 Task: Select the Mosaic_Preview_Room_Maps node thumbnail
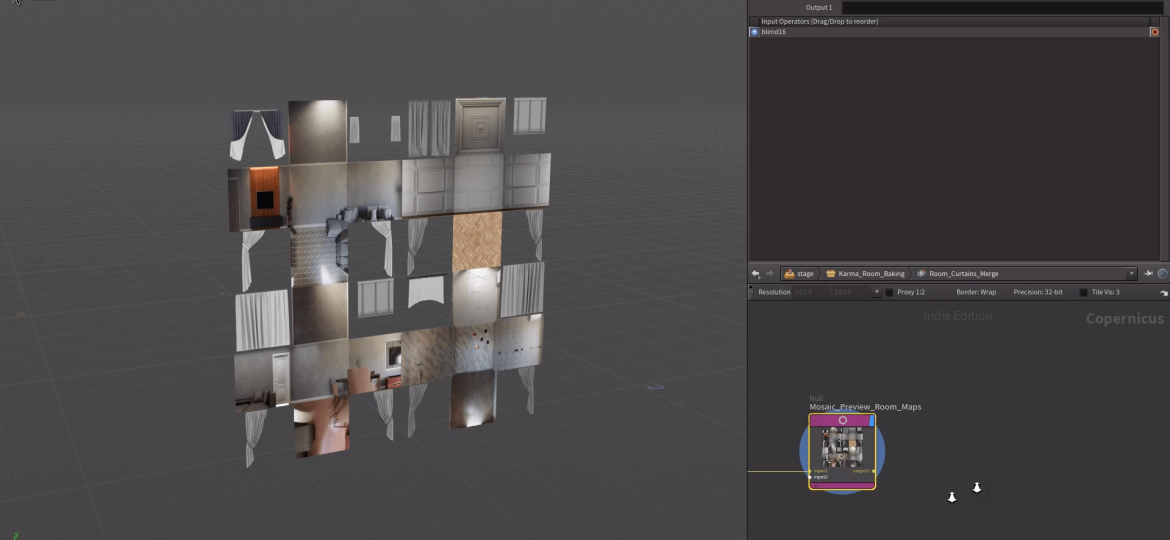tap(842, 448)
